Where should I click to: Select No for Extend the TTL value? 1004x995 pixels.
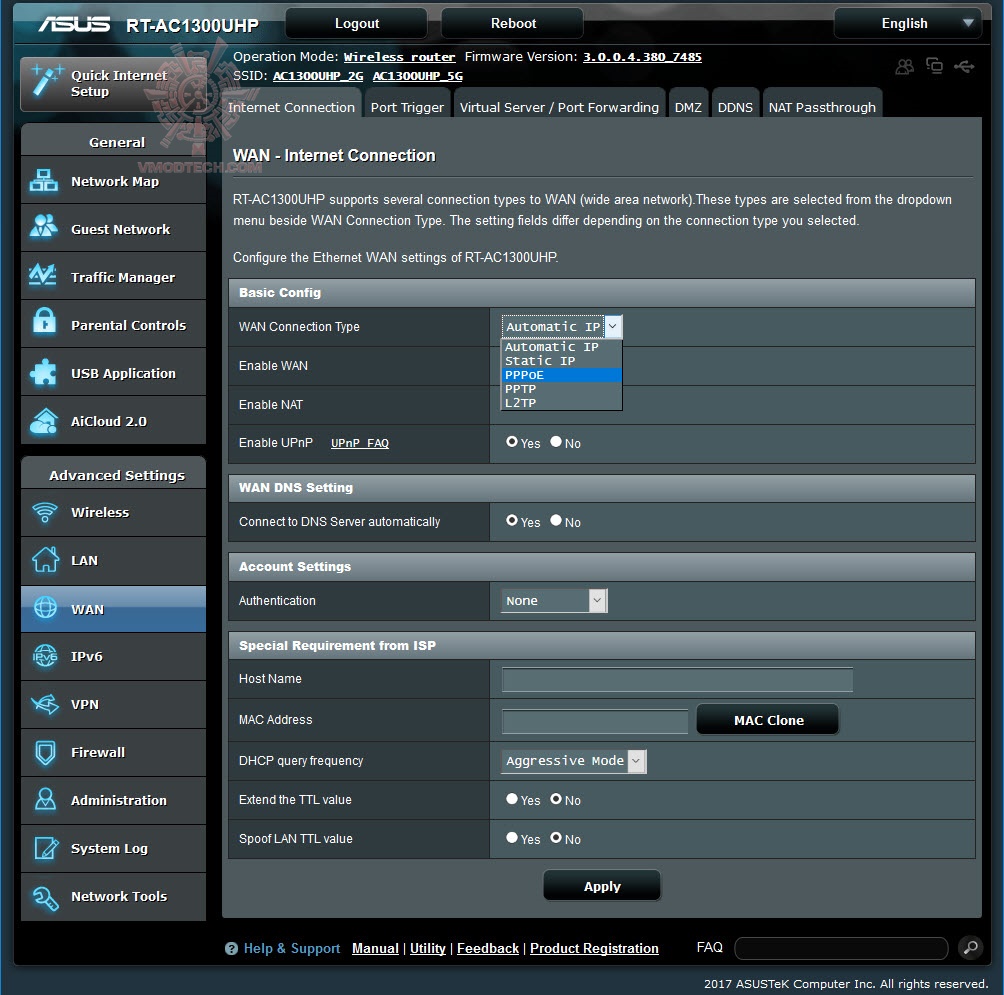pos(556,798)
